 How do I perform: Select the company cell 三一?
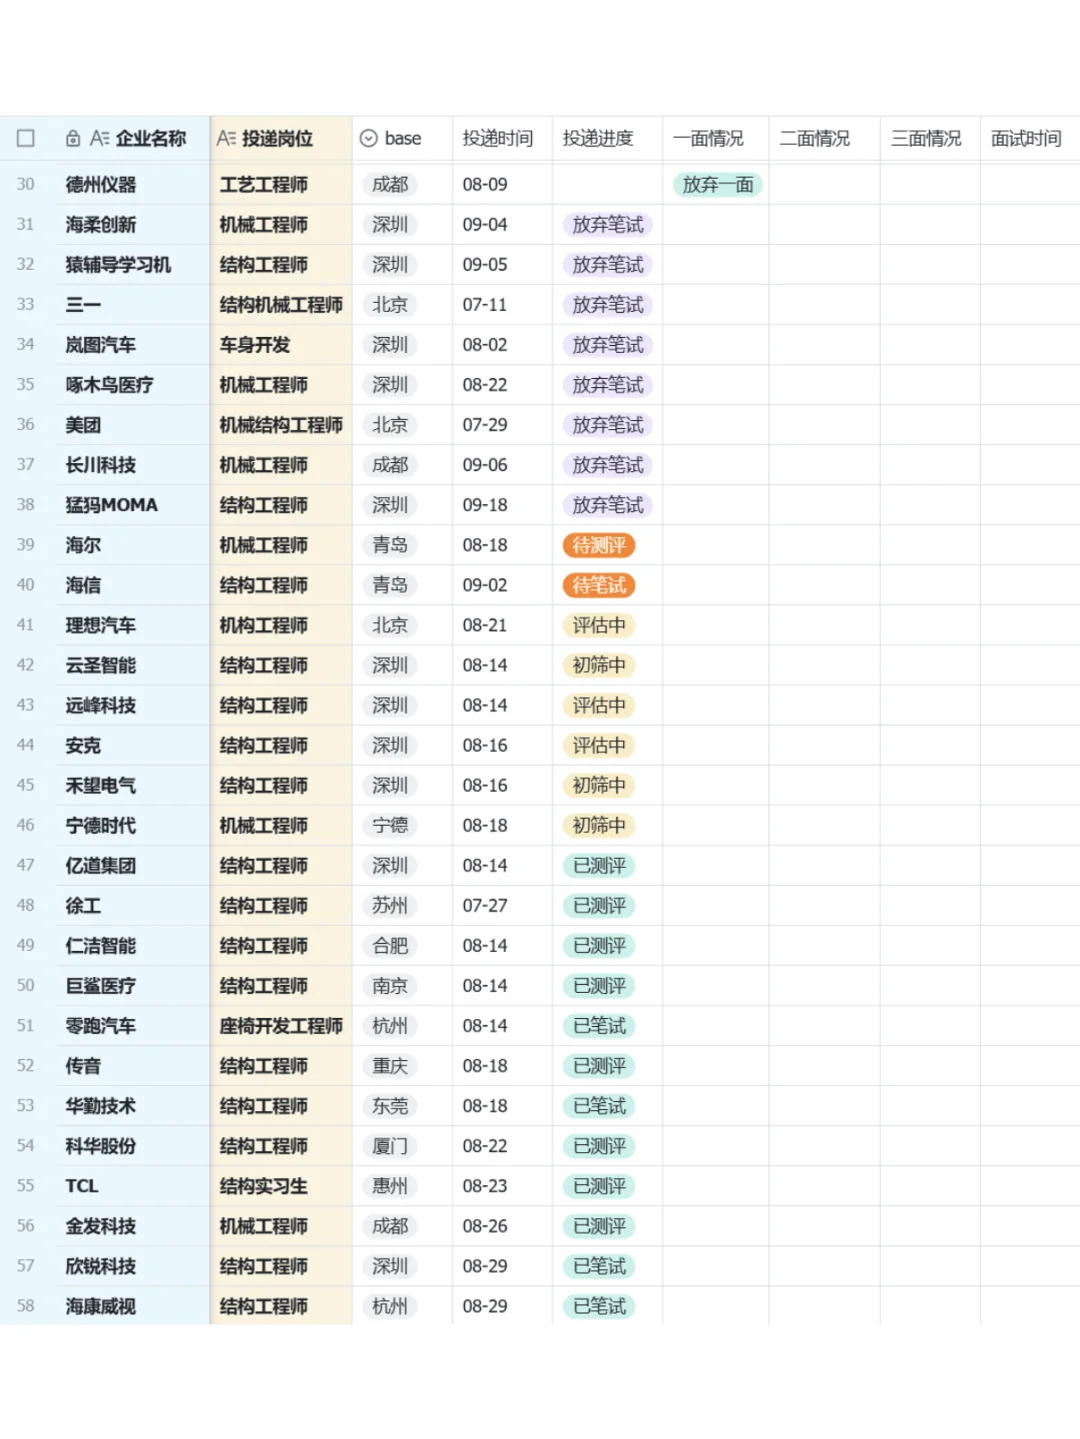point(132,305)
